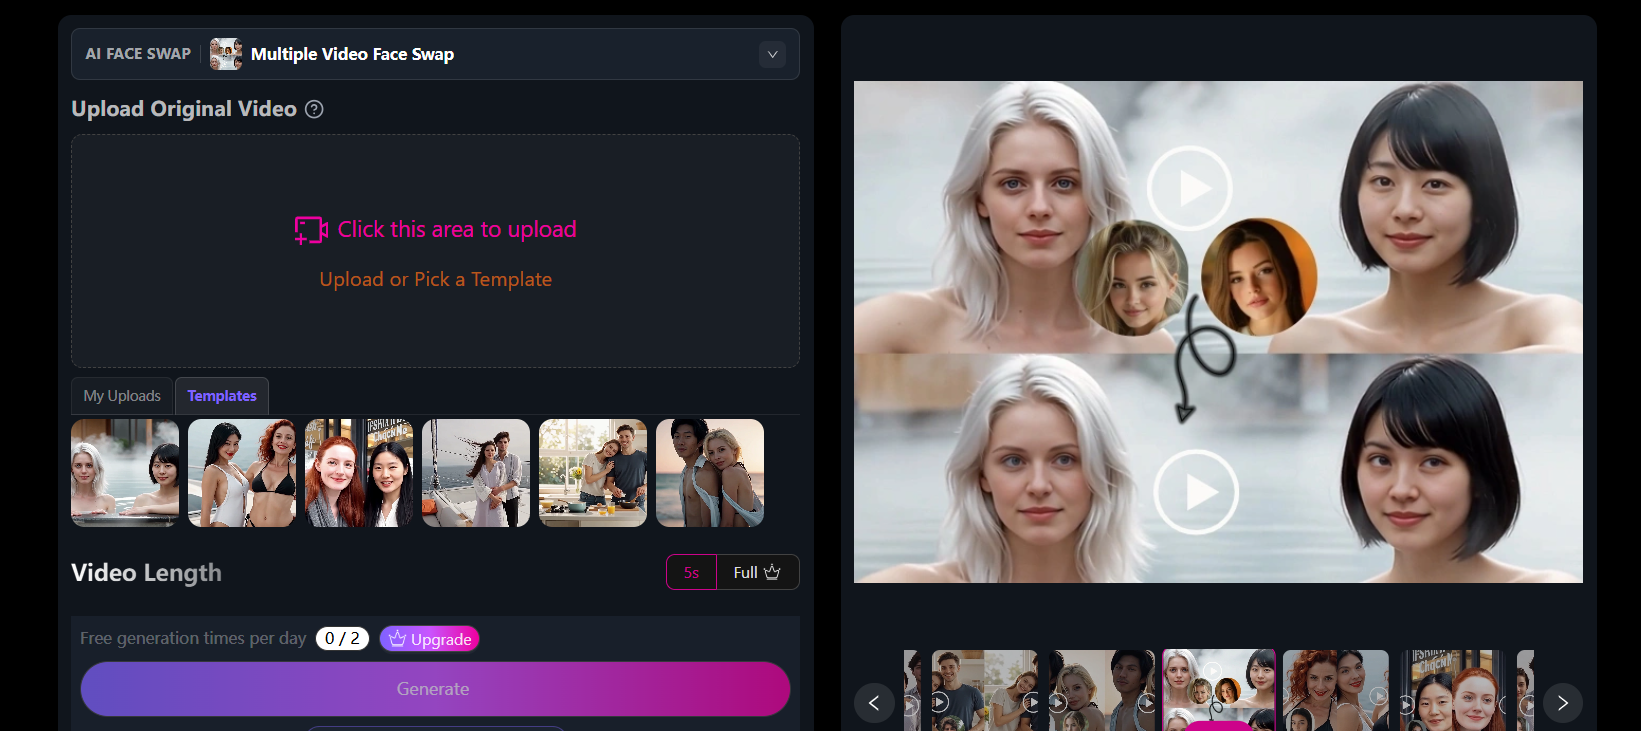The width and height of the screenshot is (1641, 731).
Task: Switch to the Templates tab
Action: 222,396
